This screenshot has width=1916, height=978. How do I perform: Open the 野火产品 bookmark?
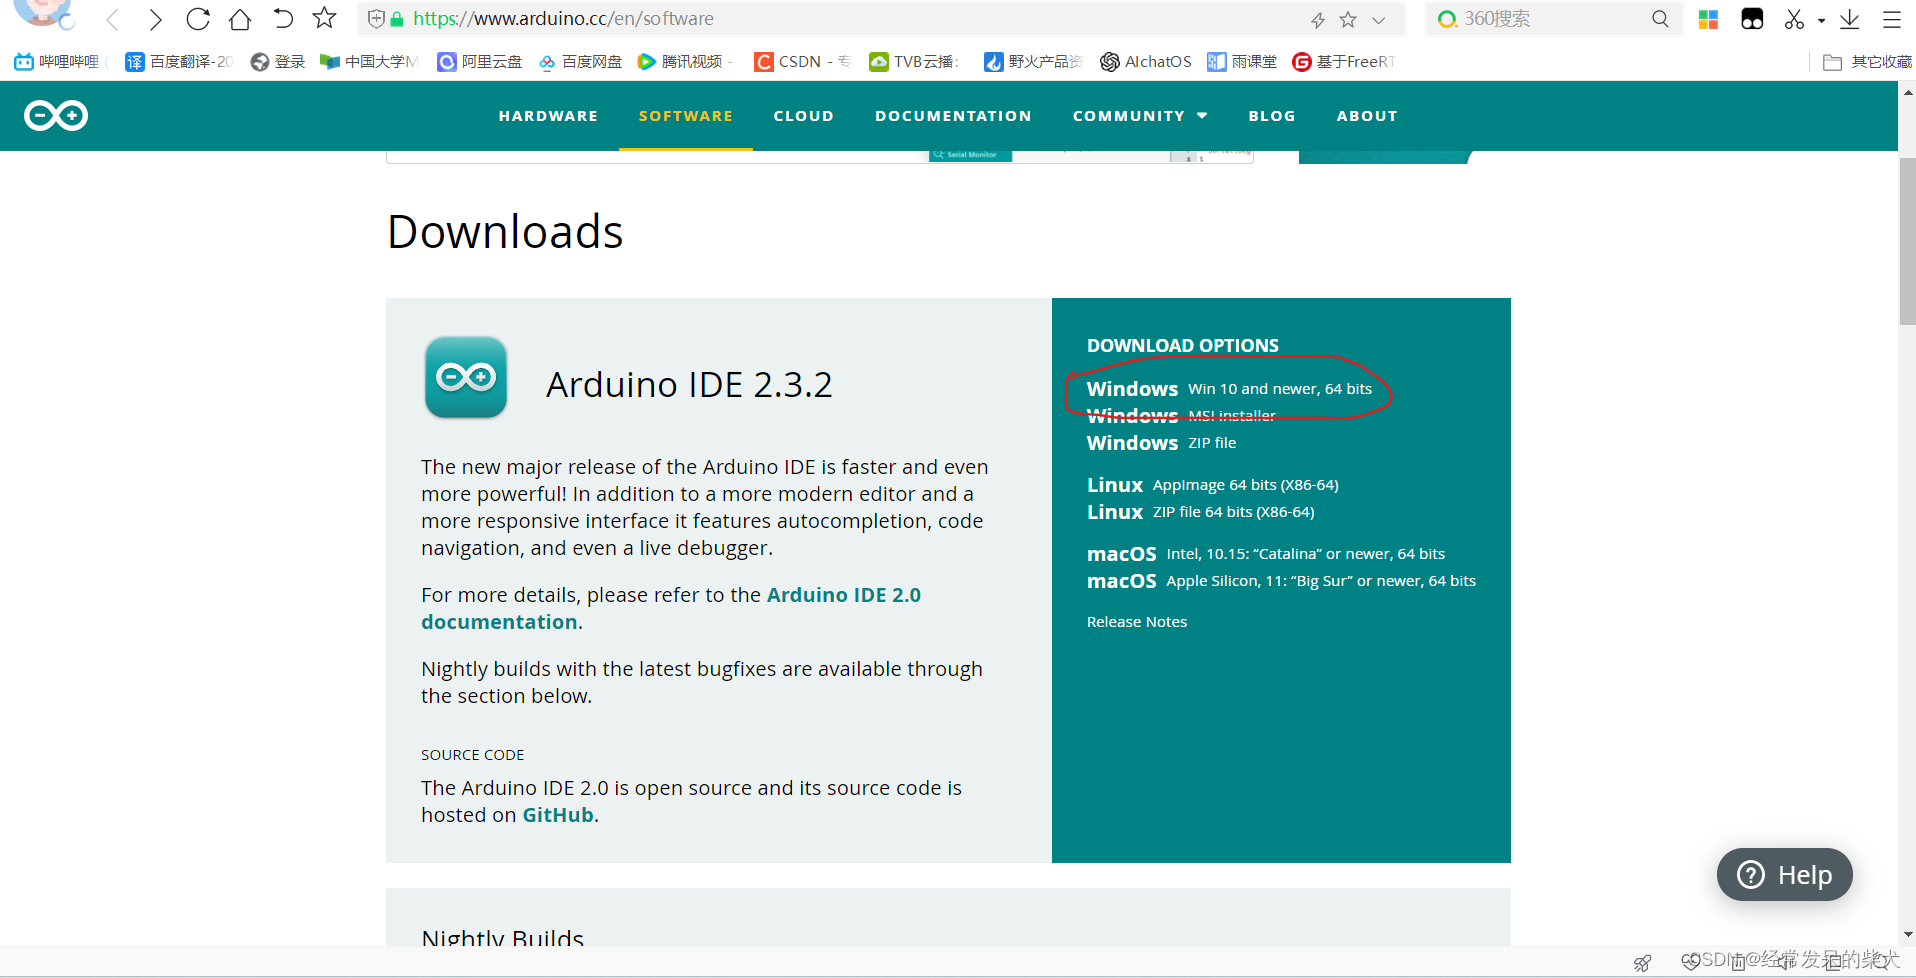[1033, 62]
